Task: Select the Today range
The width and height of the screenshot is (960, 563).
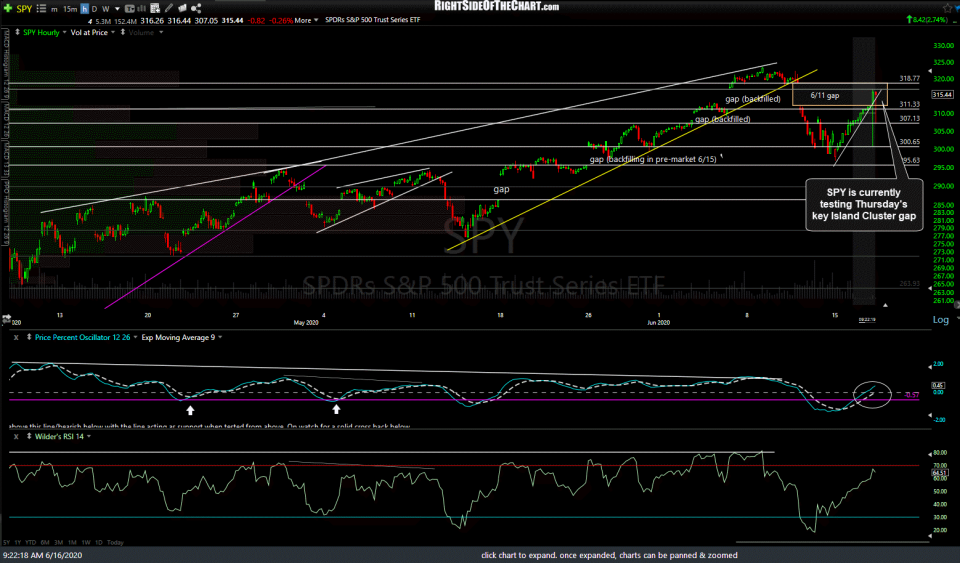Action: [115, 542]
